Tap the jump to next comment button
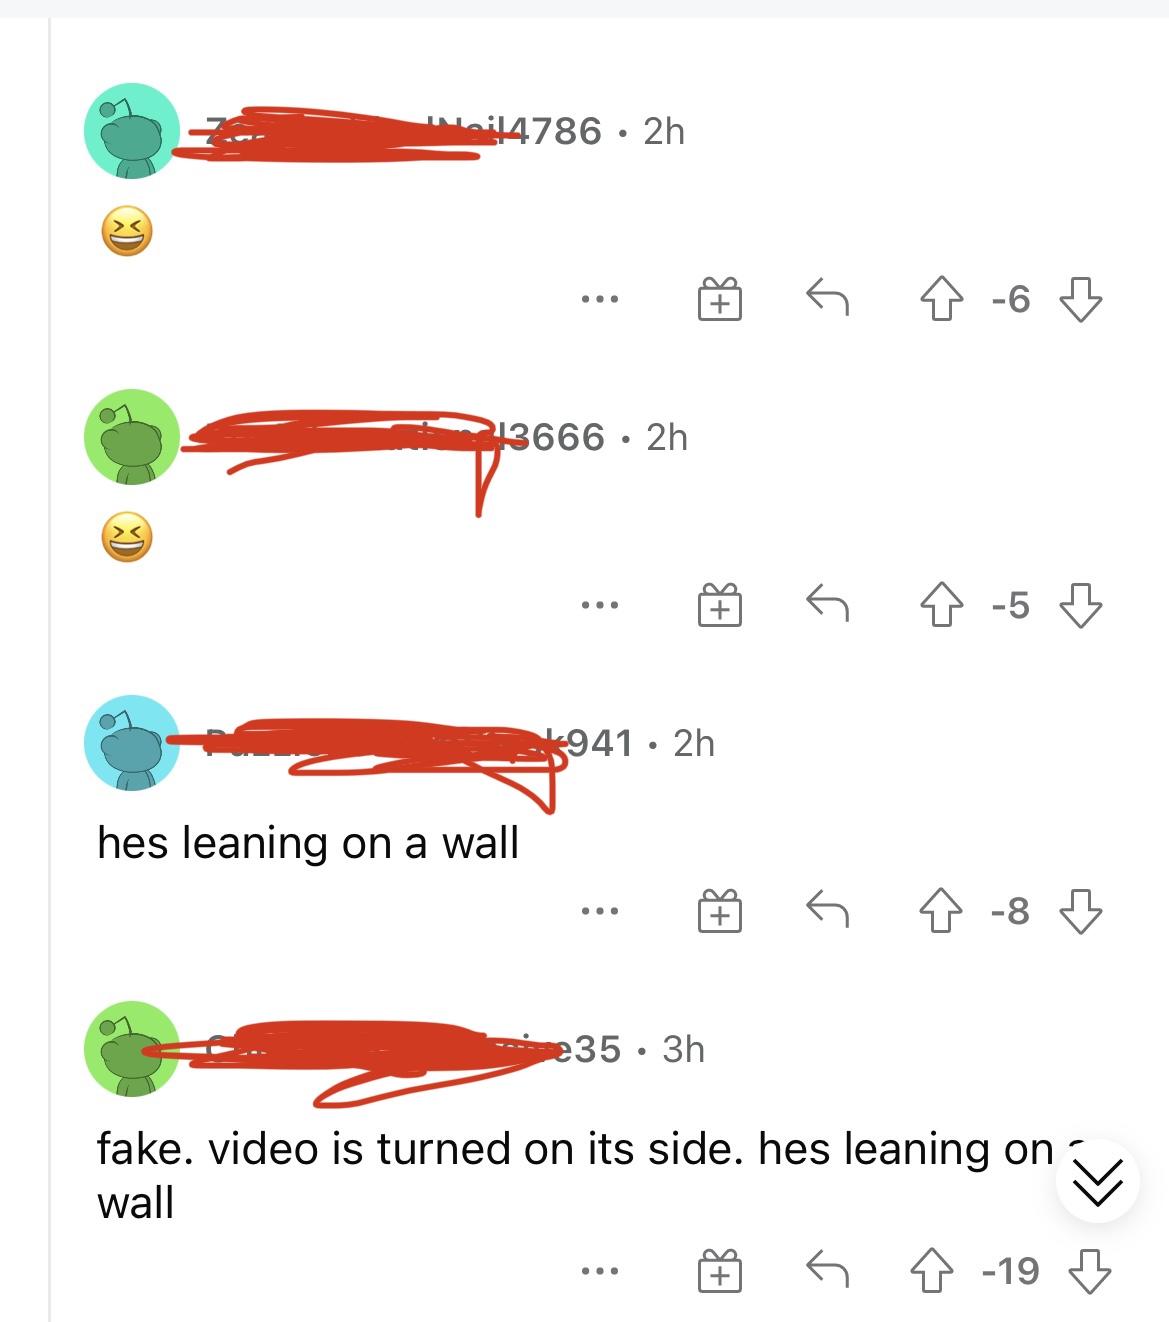This screenshot has height=1322, width=1169. pyautogui.click(x=1098, y=1181)
